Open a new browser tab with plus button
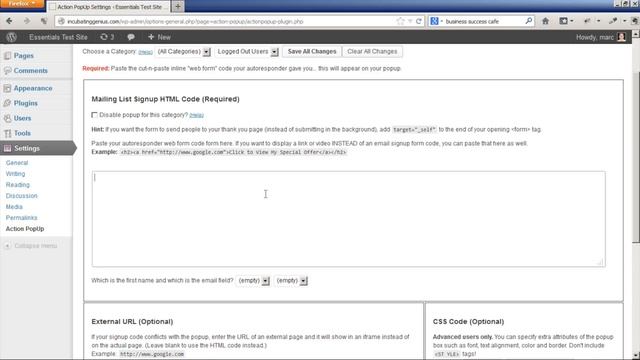Screen dimensions: 640x360 coord(178,7)
